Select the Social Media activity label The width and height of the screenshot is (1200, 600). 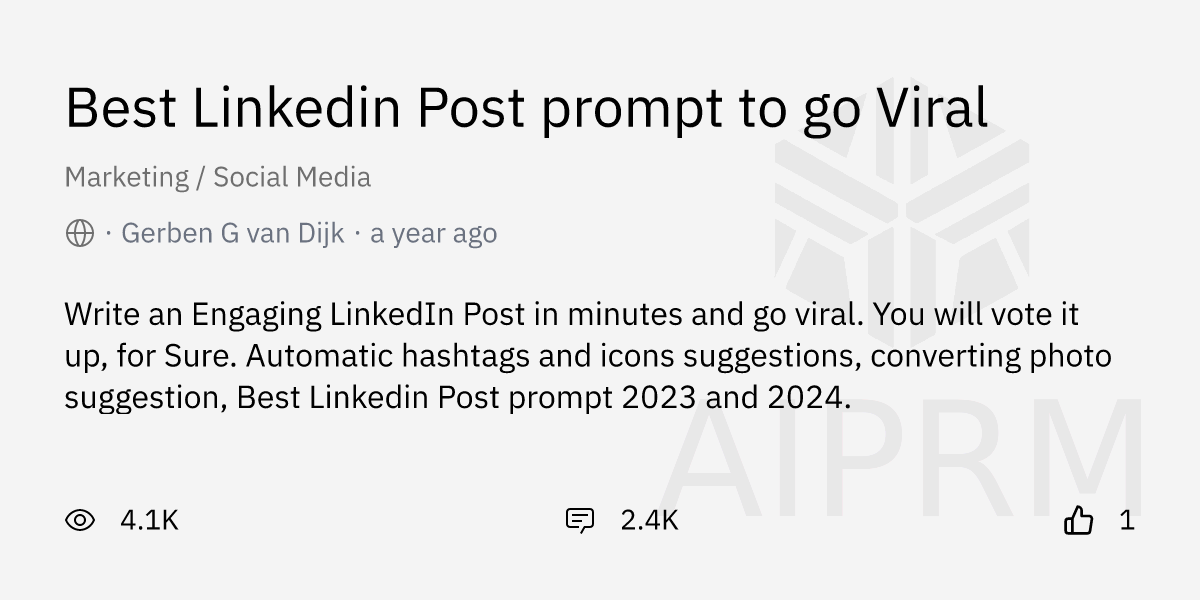click(x=292, y=177)
